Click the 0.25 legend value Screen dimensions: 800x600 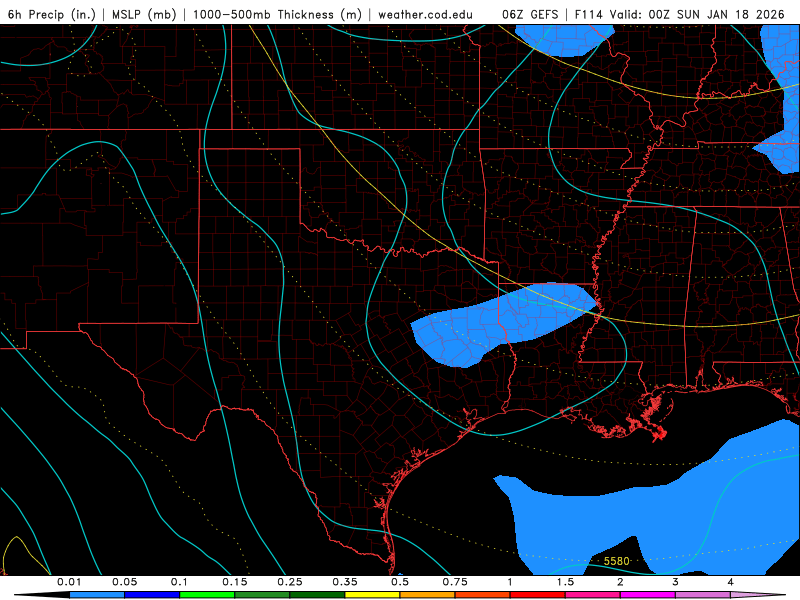pyautogui.click(x=290, y=582)
